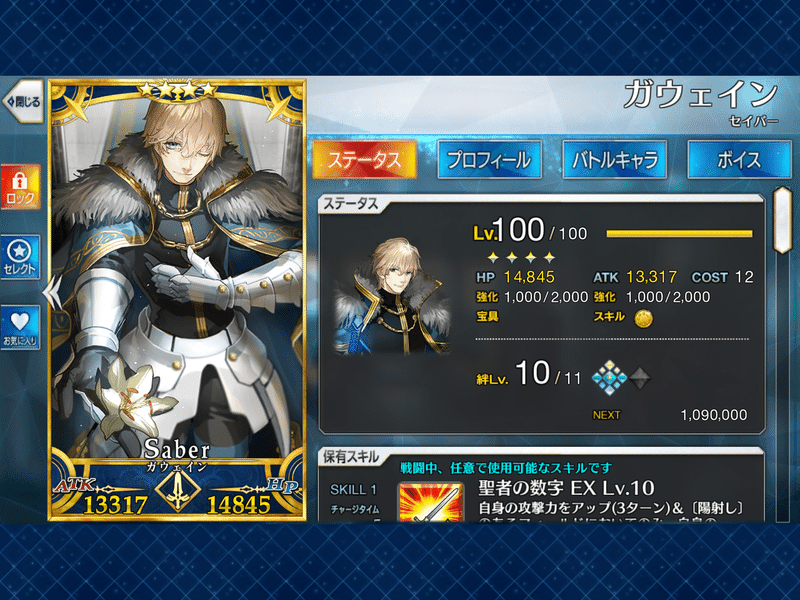
Task: Click the gray empty bond diamond icon
Action: (640, 378)
